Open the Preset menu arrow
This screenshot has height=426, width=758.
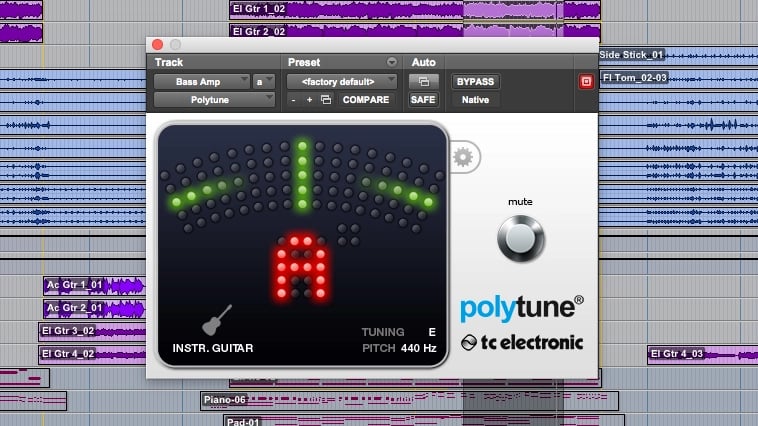click(392, 62)
